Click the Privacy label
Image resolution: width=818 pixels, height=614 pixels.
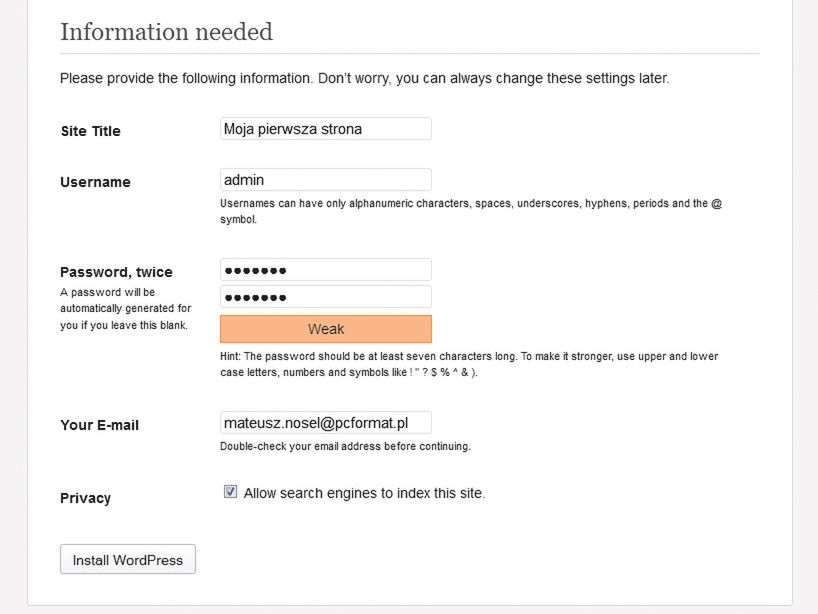click(85, 498)
